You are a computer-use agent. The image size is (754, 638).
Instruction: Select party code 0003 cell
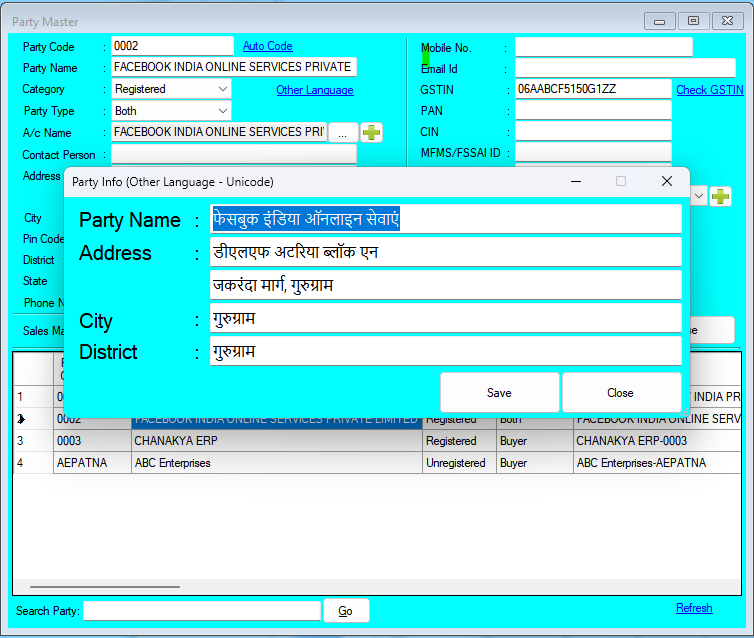(92, 441)
